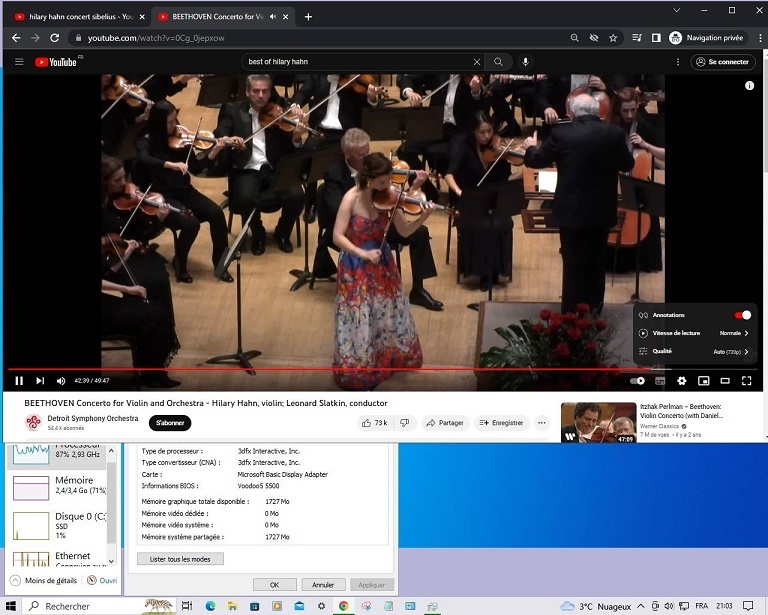Mute the video player volume
Screen dimensions: 768x615
61,380
